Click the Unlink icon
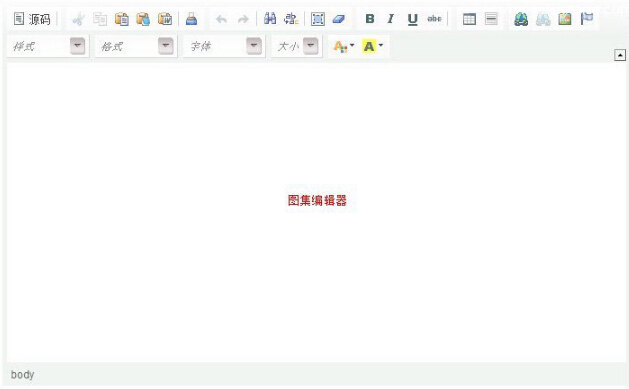The width and height of the screenshot is (629, 389). click(x=543, y=19)
